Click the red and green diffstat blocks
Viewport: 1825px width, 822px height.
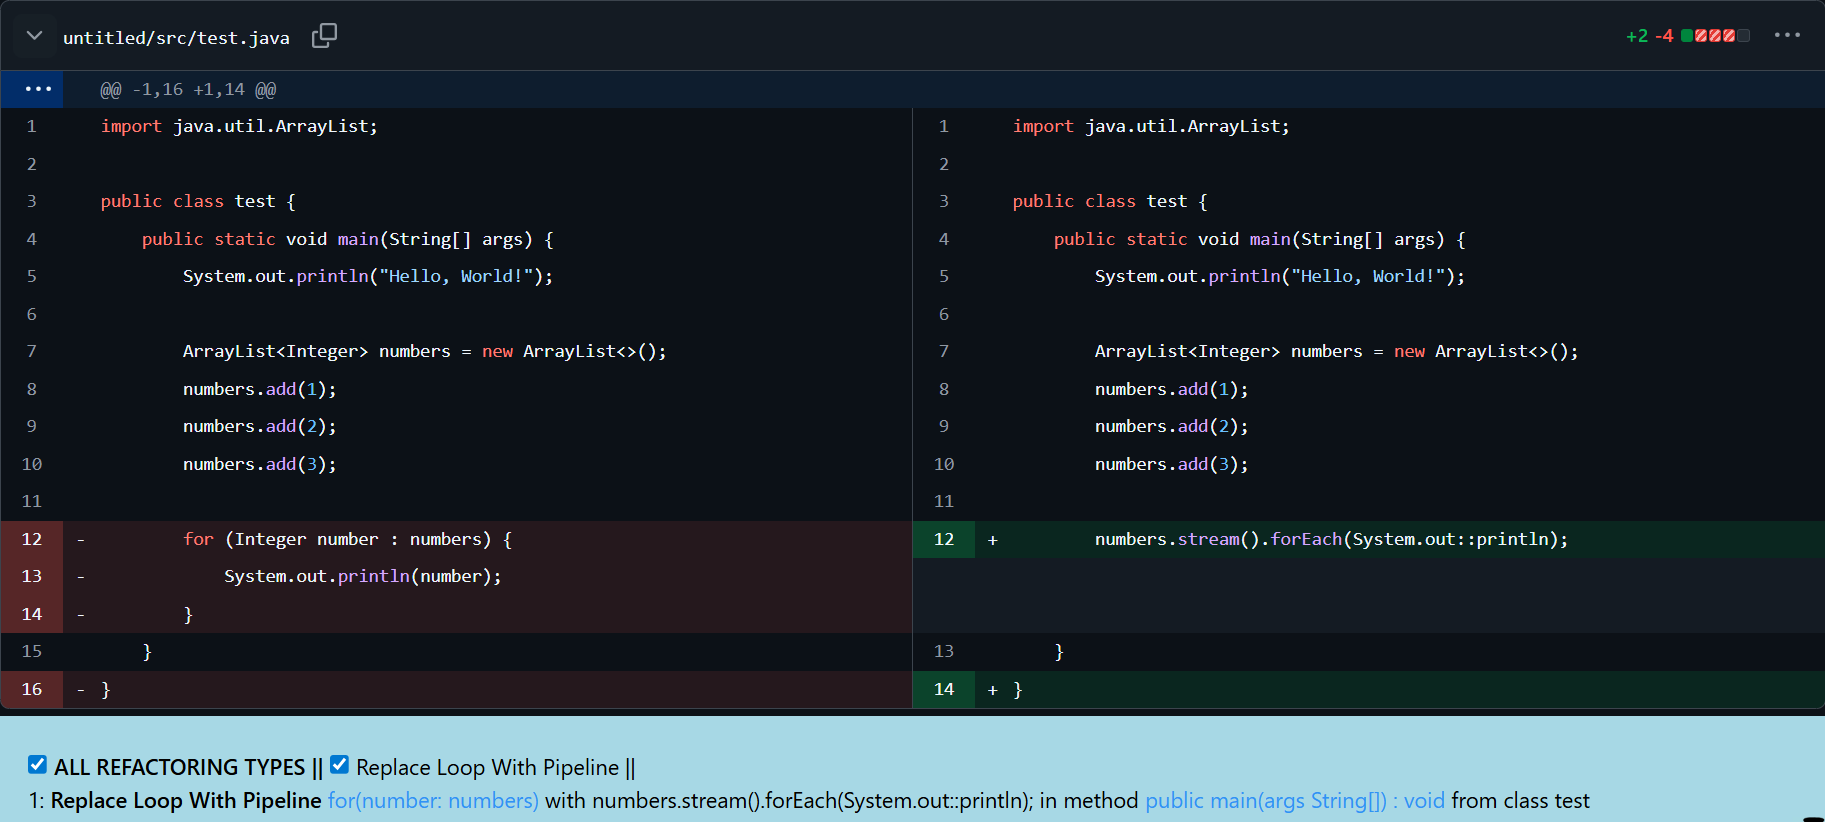coord(1714,36)
